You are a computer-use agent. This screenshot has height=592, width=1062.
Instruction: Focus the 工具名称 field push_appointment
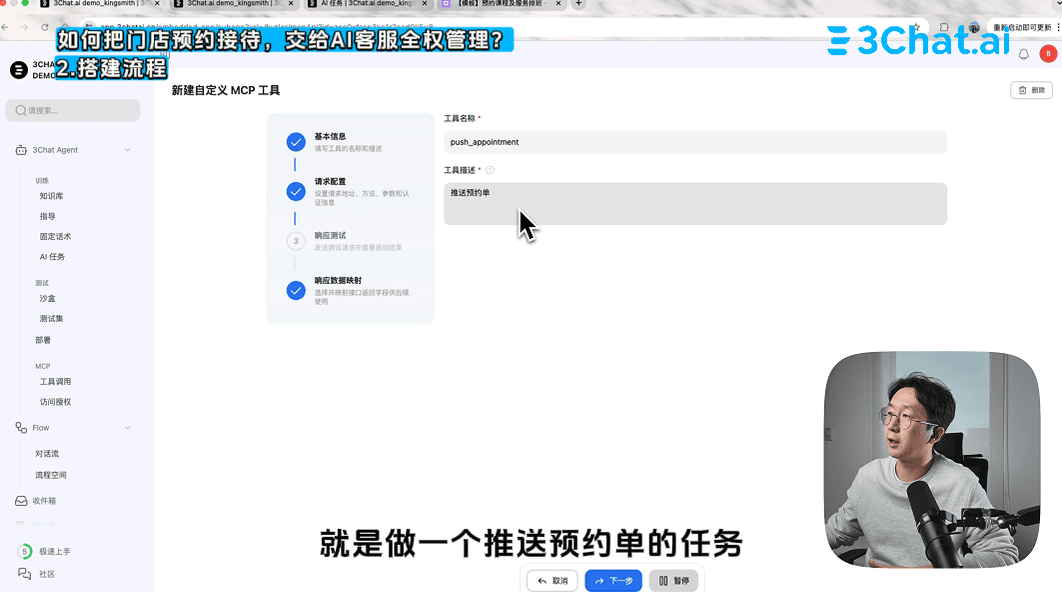(695, 142)
